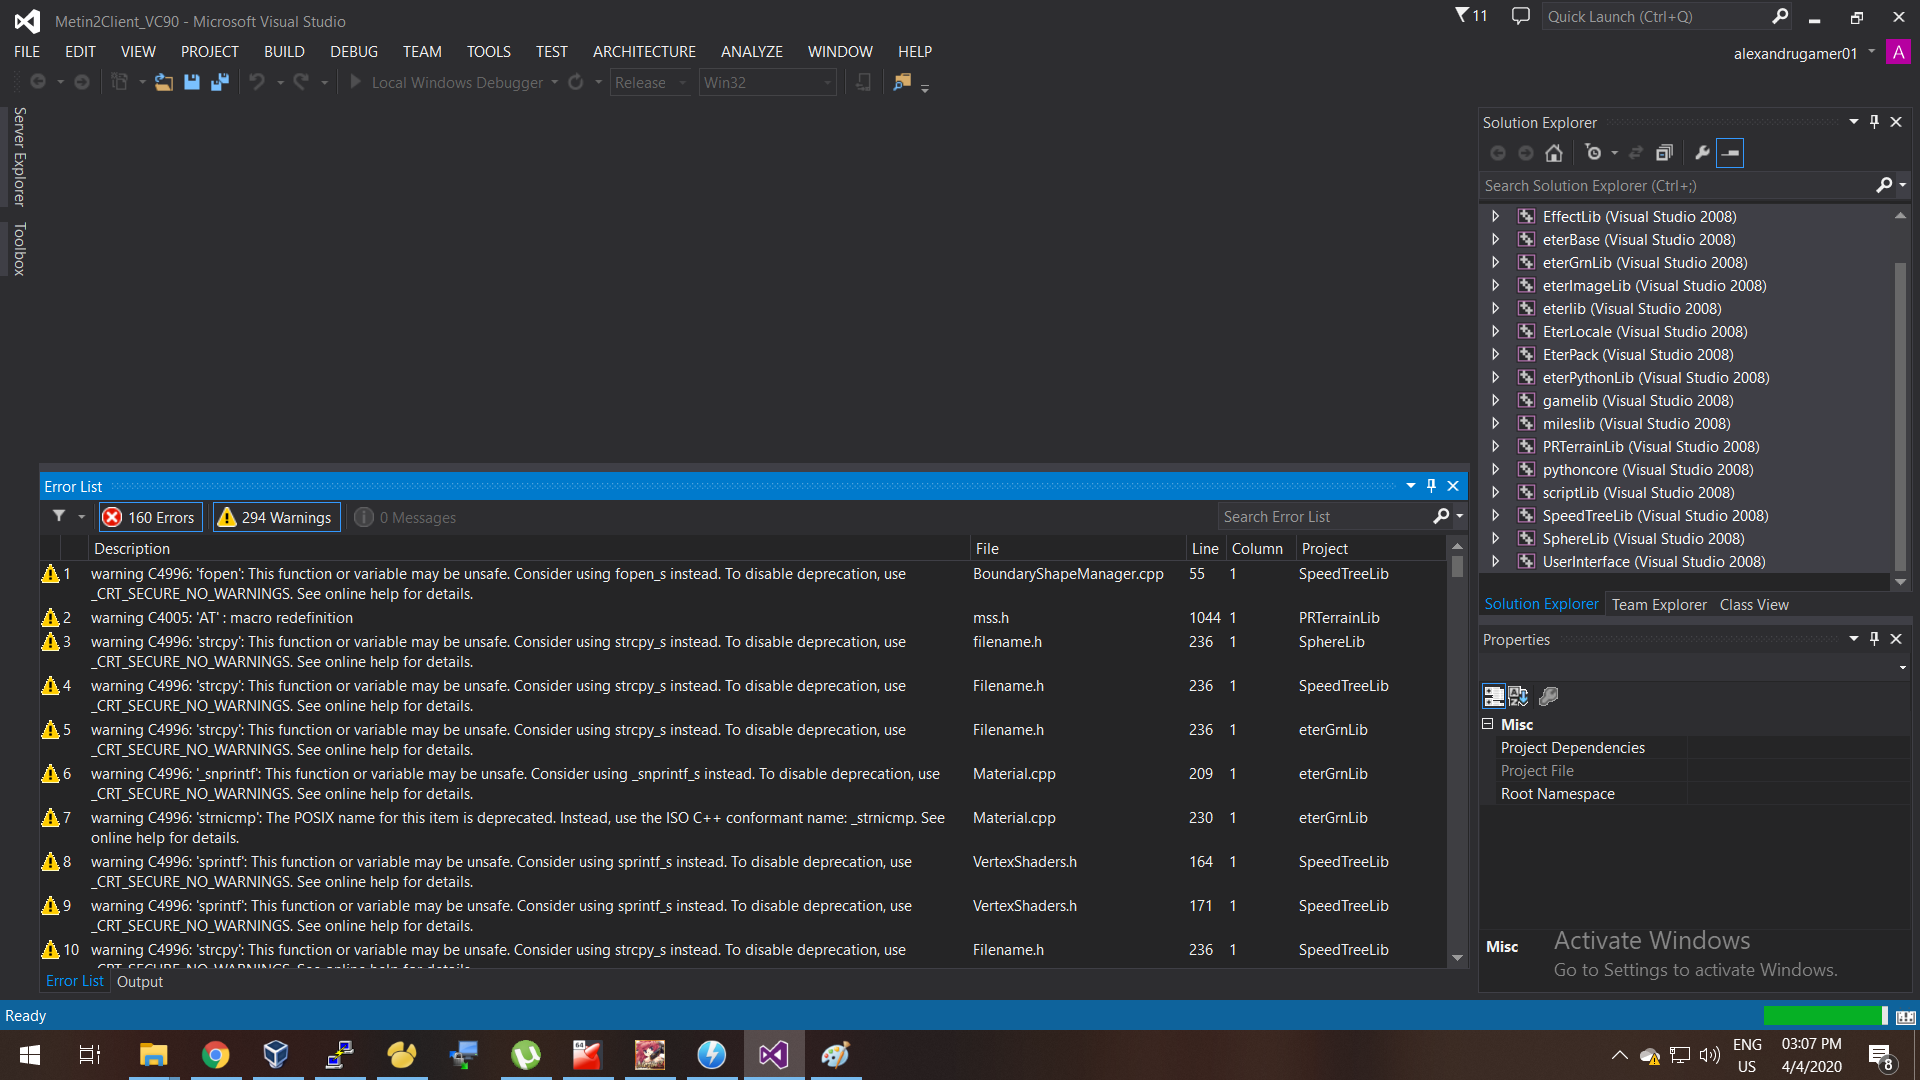The width and height of the screenshot is (1920, 1080).
Task: Open File Explorer from the taskbar
Action: point(153,1055)
